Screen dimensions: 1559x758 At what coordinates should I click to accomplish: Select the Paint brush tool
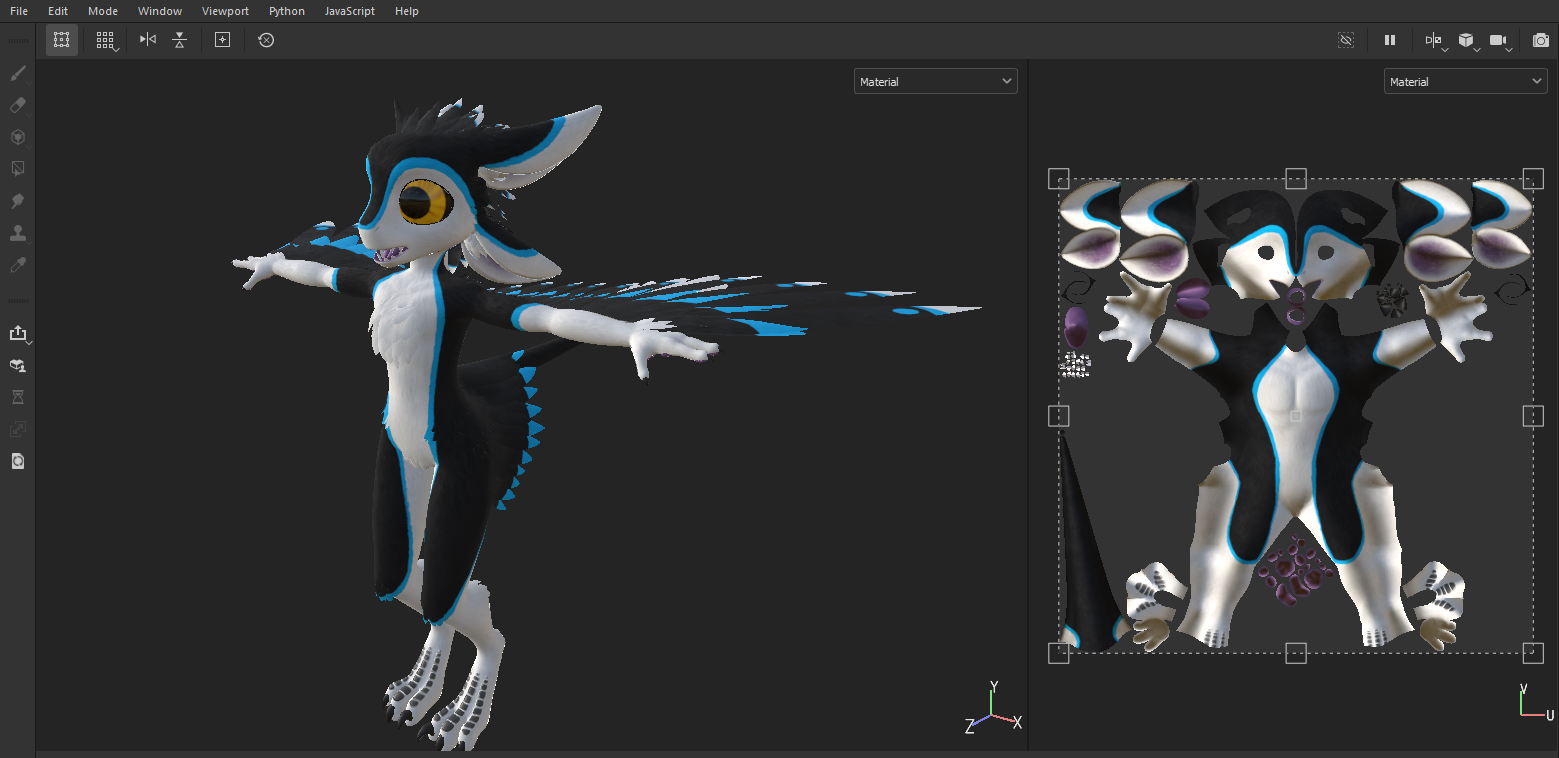(x=17, y=73)
